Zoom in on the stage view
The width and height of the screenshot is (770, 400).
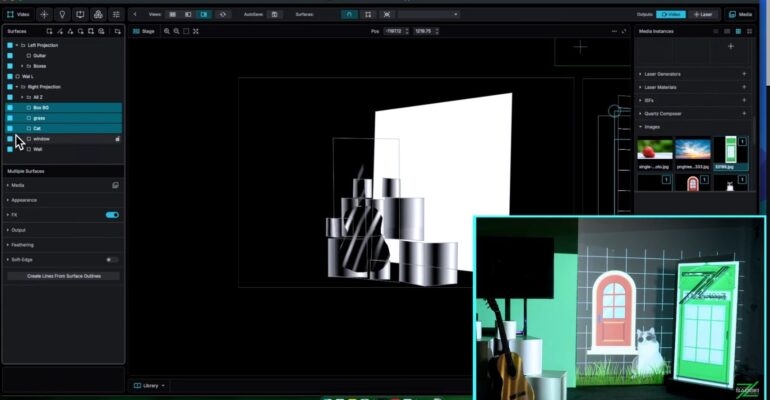pos(166,31)
